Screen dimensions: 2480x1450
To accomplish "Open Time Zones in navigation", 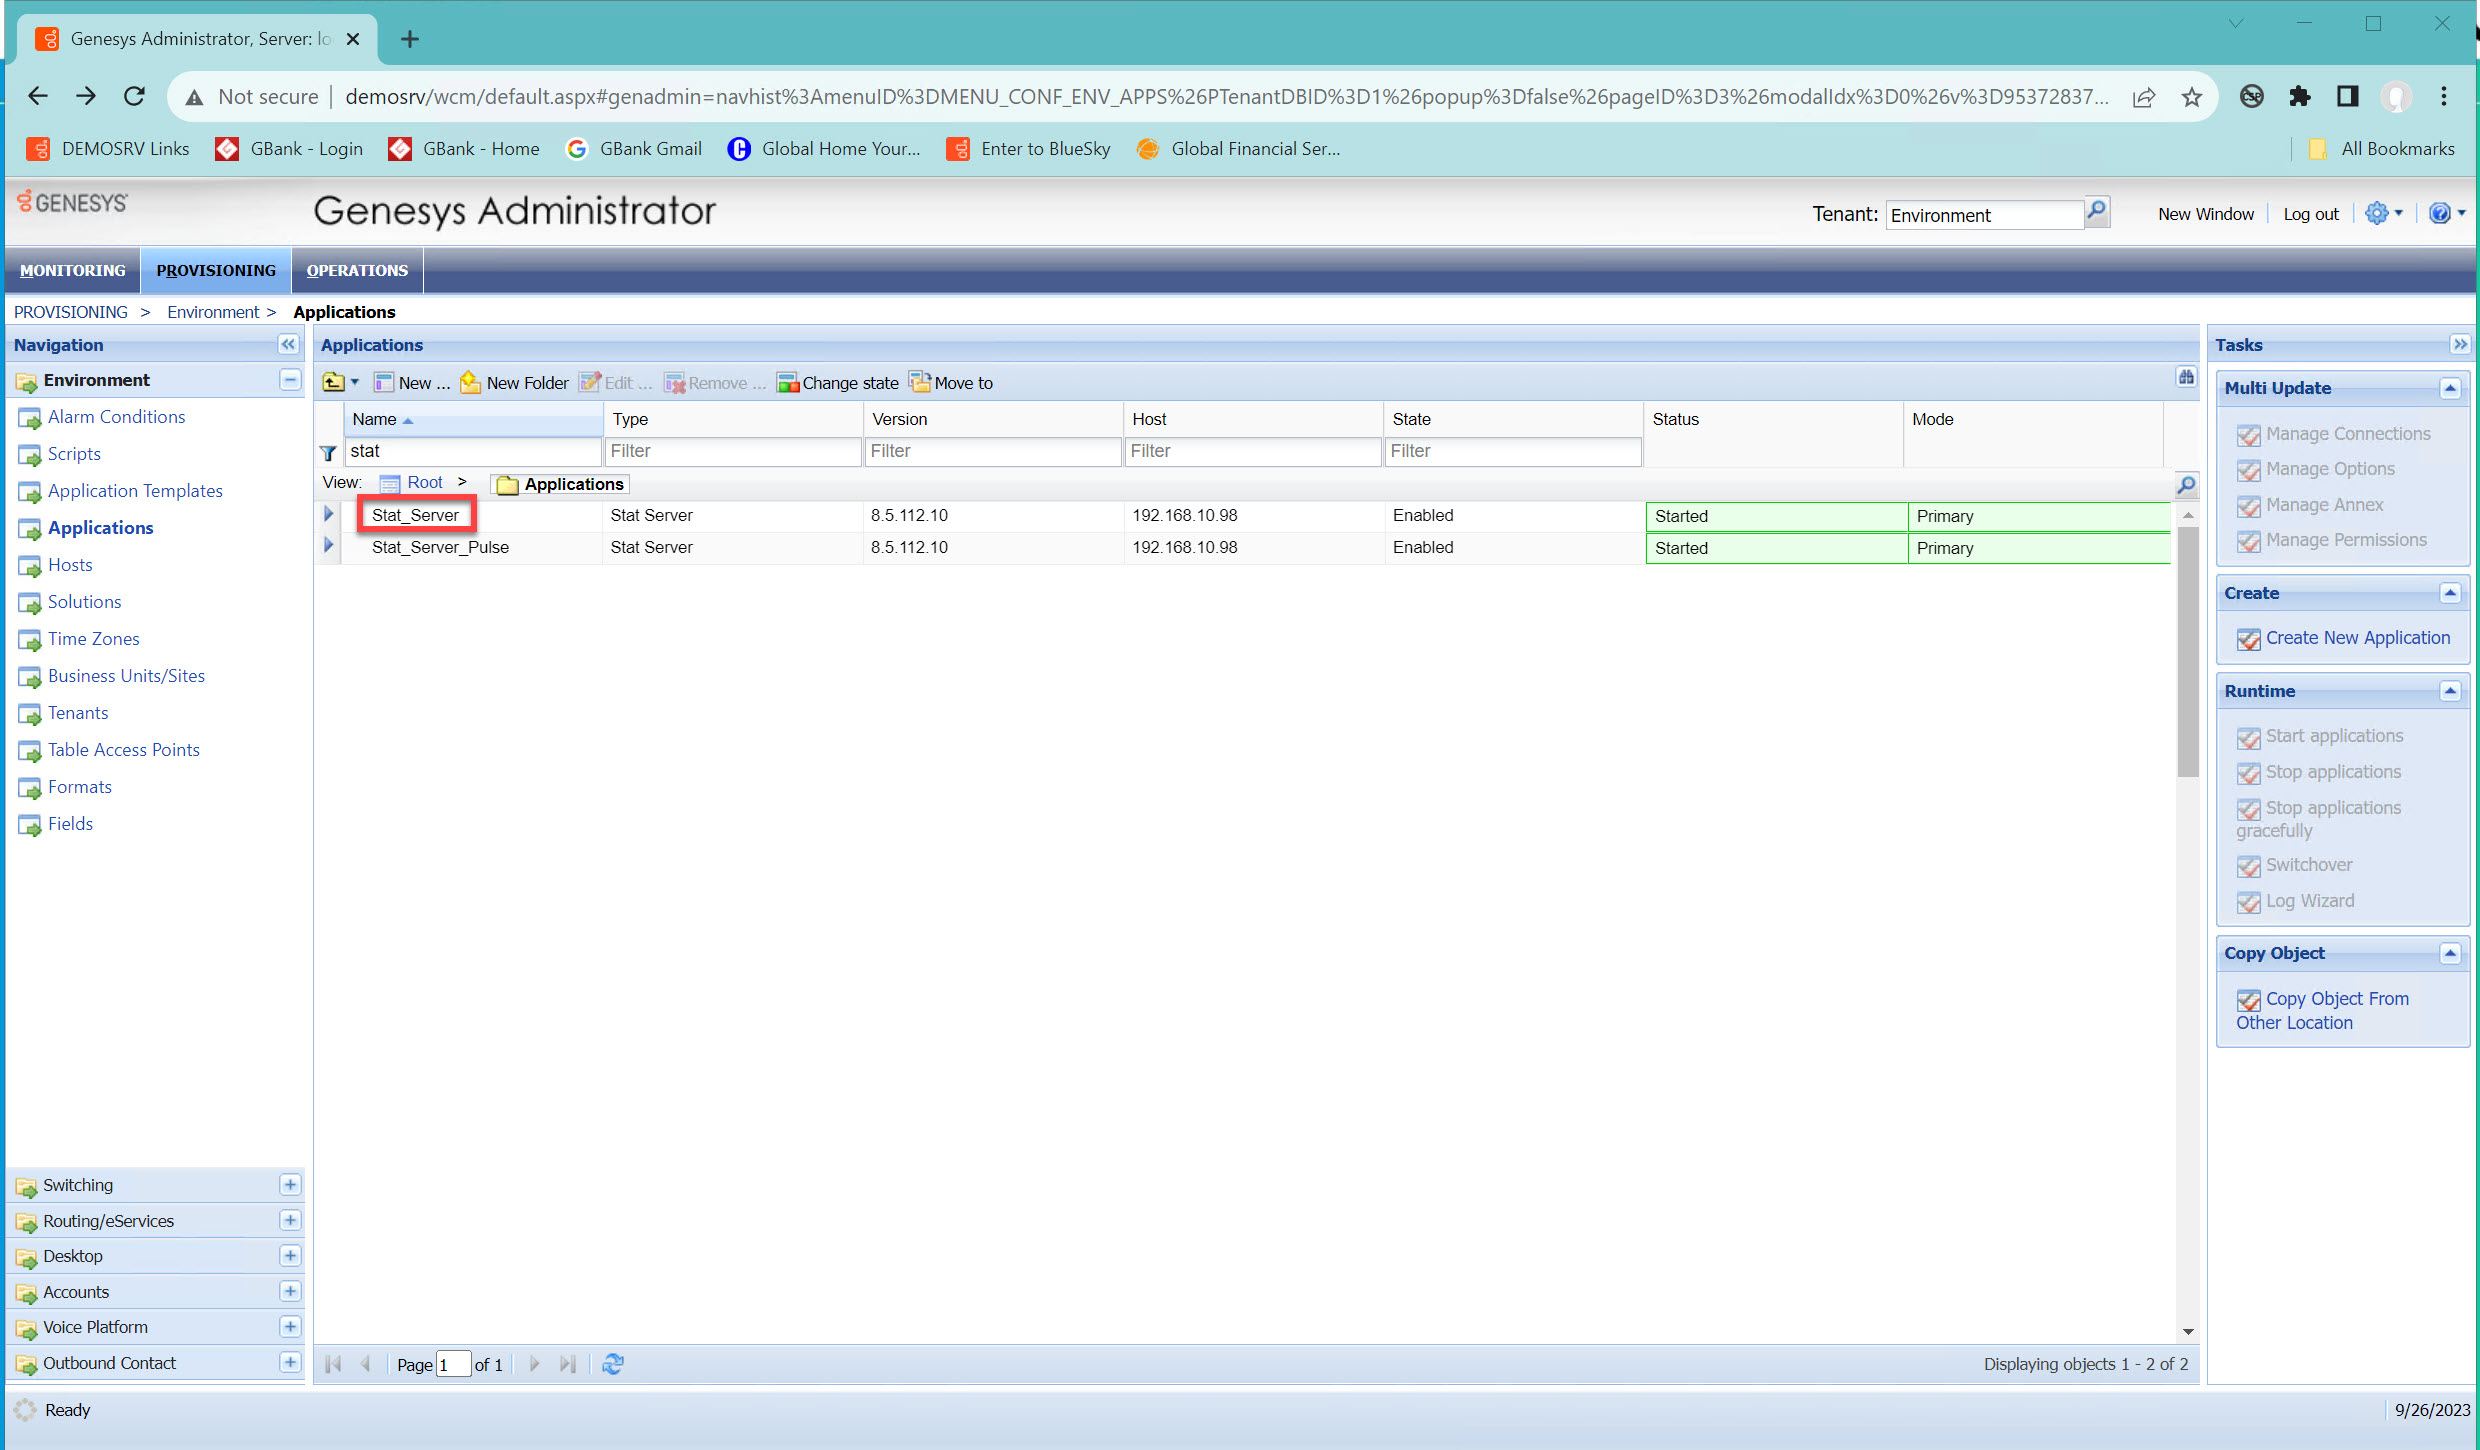I will click(94, 639).
